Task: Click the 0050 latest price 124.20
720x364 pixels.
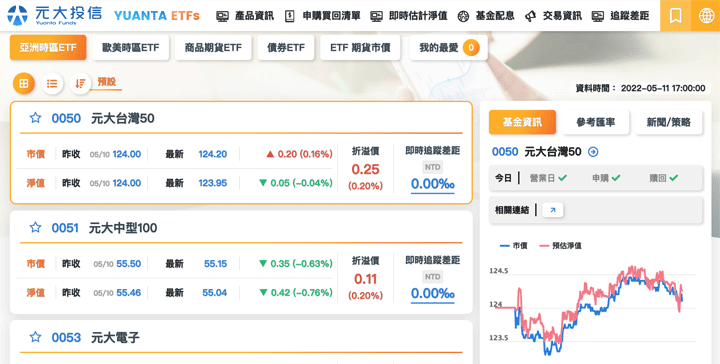Action: [213, 154]
